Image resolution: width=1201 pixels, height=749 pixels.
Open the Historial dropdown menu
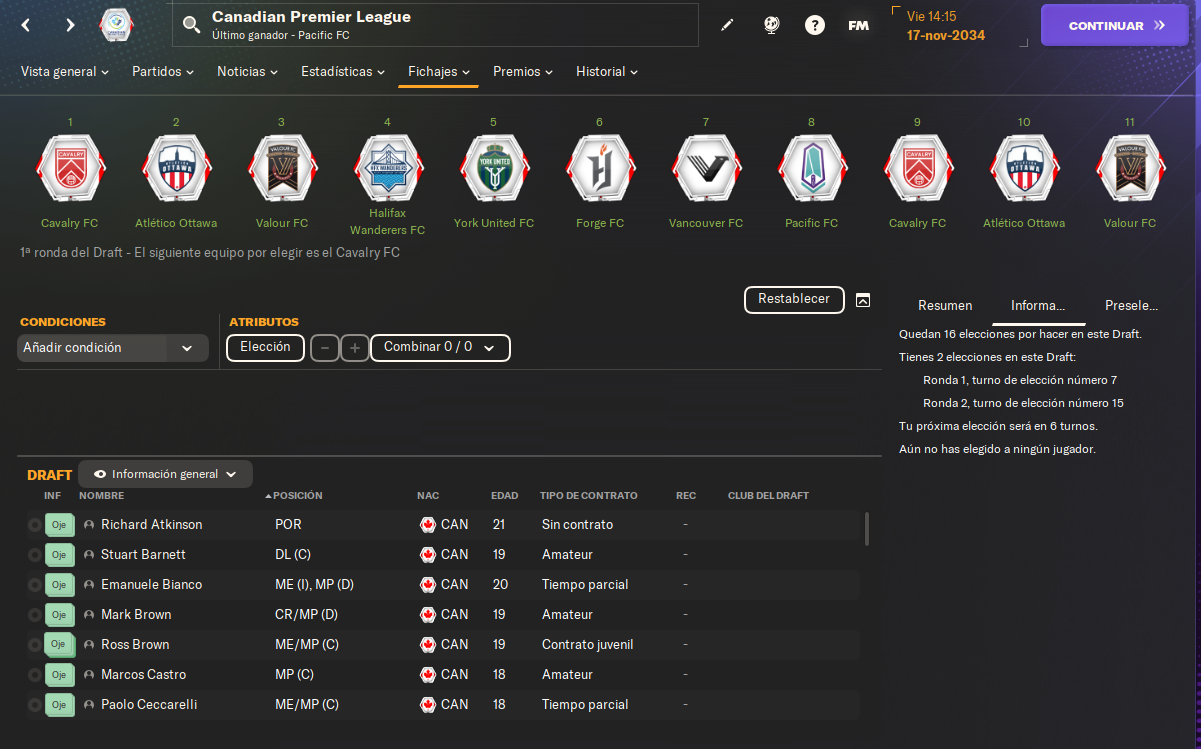click(x=607, y=72)
